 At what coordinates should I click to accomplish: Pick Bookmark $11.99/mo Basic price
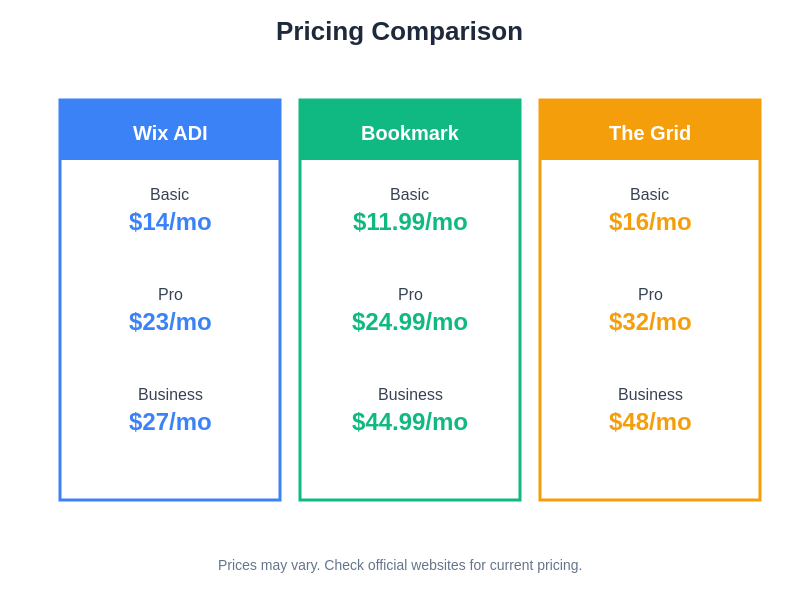[x=410, y=222]
